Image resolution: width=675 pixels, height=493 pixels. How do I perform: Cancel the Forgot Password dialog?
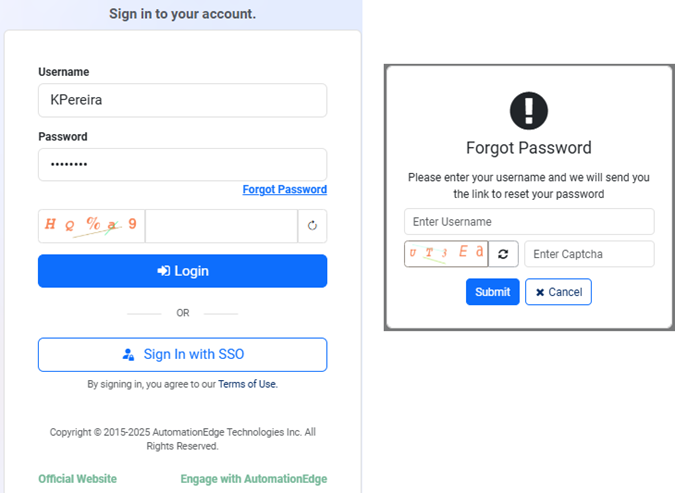click(558, 292)
